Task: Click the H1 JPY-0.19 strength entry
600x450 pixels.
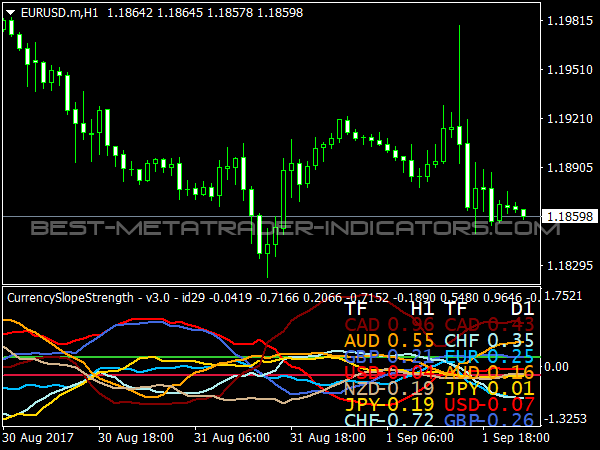Action: (x=389, y=404)
